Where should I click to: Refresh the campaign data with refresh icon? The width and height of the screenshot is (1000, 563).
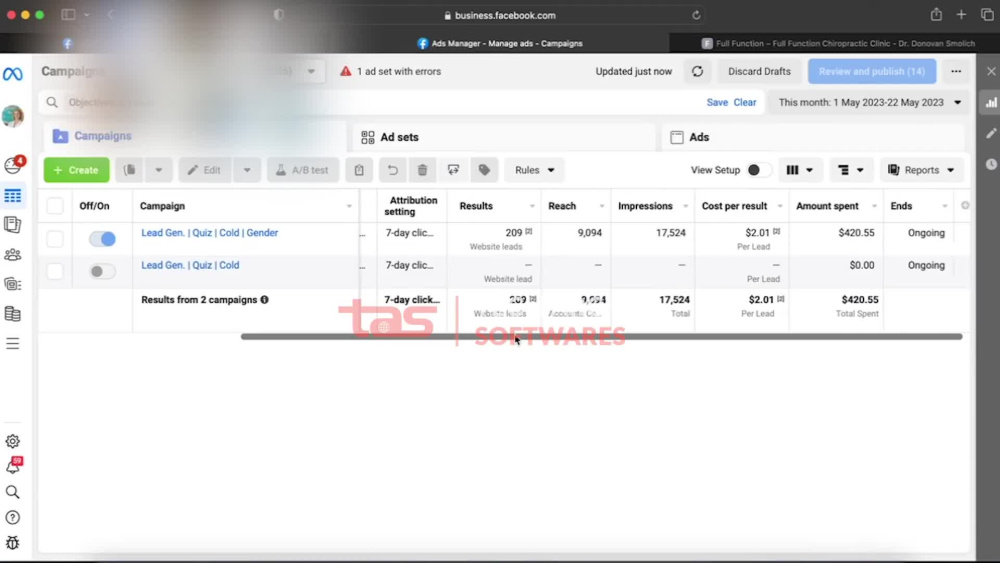tap(698, 71)
